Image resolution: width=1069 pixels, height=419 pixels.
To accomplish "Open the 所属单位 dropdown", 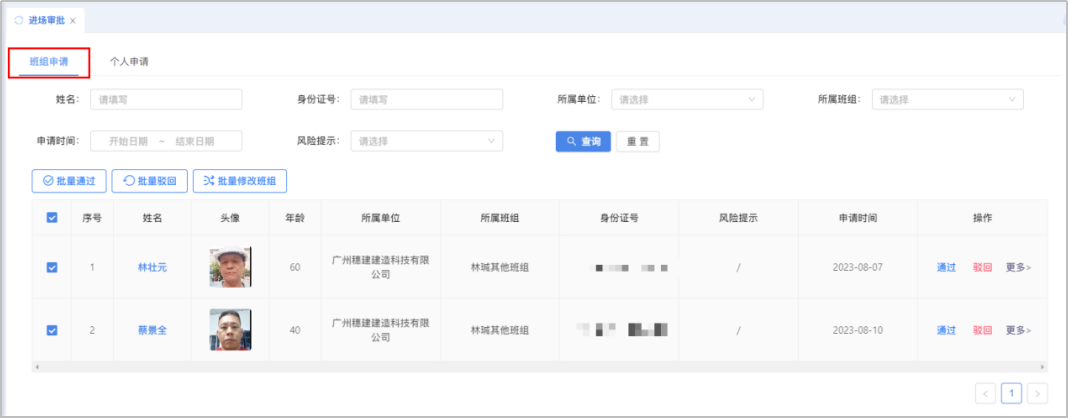I will tap(687, 99).
